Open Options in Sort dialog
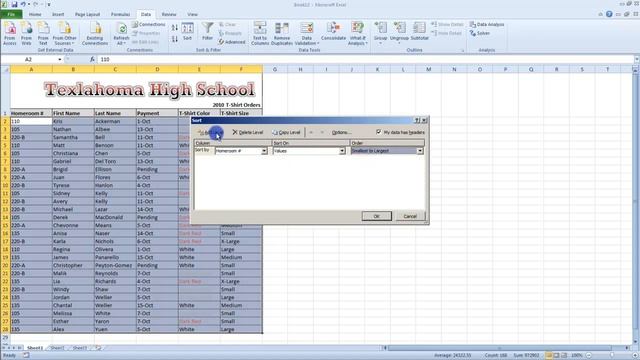Screen dimensions: 640x360 (341, 133)
